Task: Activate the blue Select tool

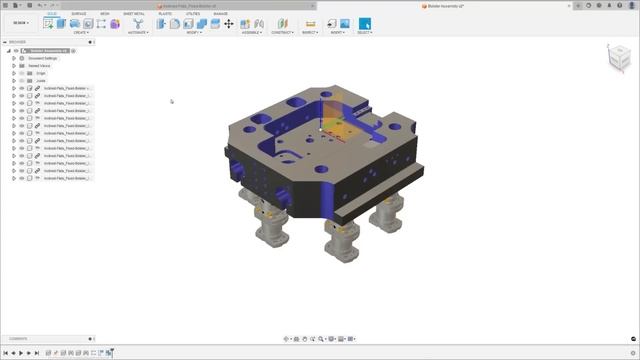Action: pyautogui.click(x=365, y=24)
